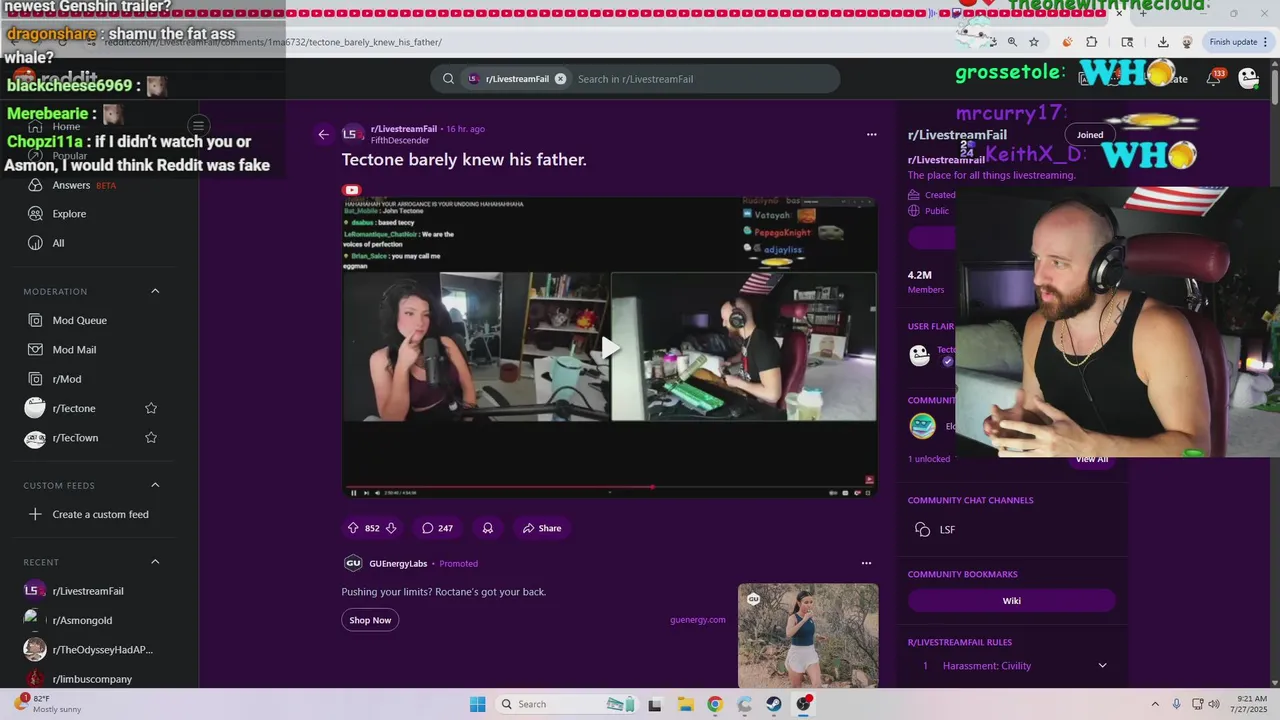Click the Joined button for r/LivestreamFail
The image size is (1280, 720).
coord(1090,135)
